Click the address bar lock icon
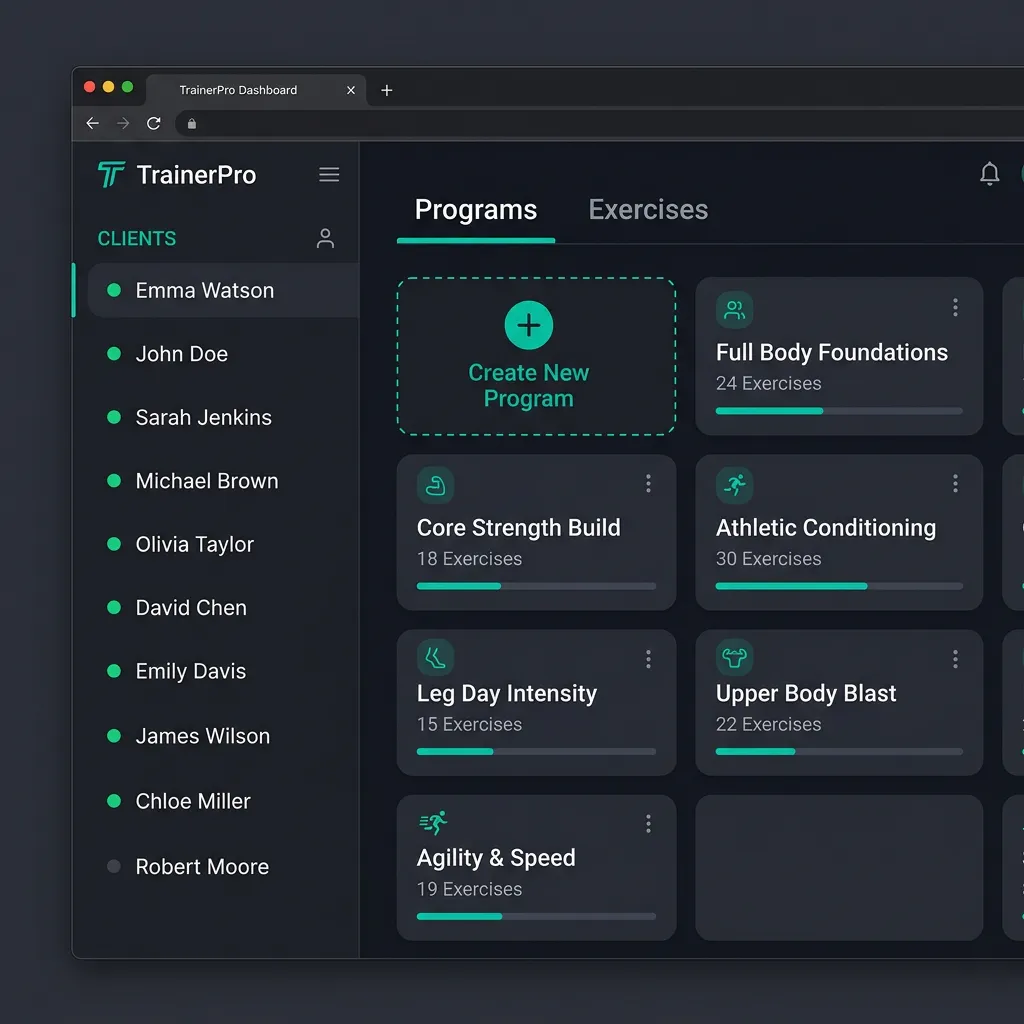The image size is (1024, 1024). [x=191, y=123]
